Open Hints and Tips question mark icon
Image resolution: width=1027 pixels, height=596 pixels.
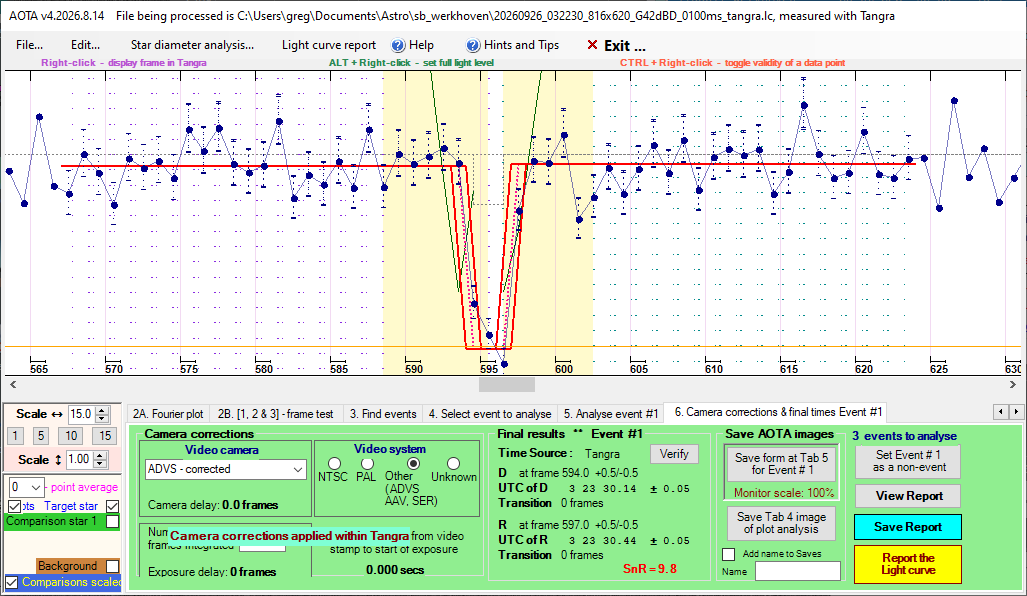point(473,45)
